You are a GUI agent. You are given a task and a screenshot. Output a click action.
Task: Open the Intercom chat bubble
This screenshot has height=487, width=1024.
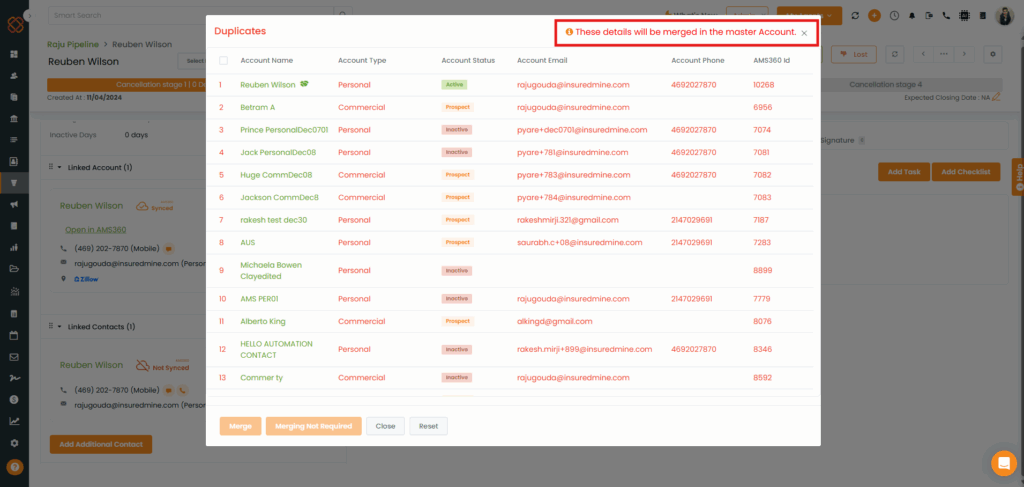point(1003,463)
